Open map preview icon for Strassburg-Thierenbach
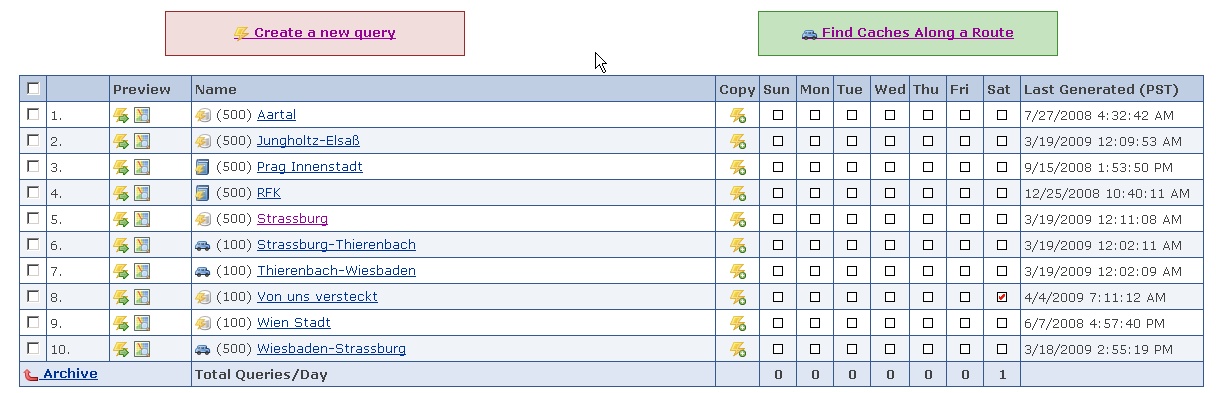This screenshot has height=393, width=1216. [x=142, y=245]
